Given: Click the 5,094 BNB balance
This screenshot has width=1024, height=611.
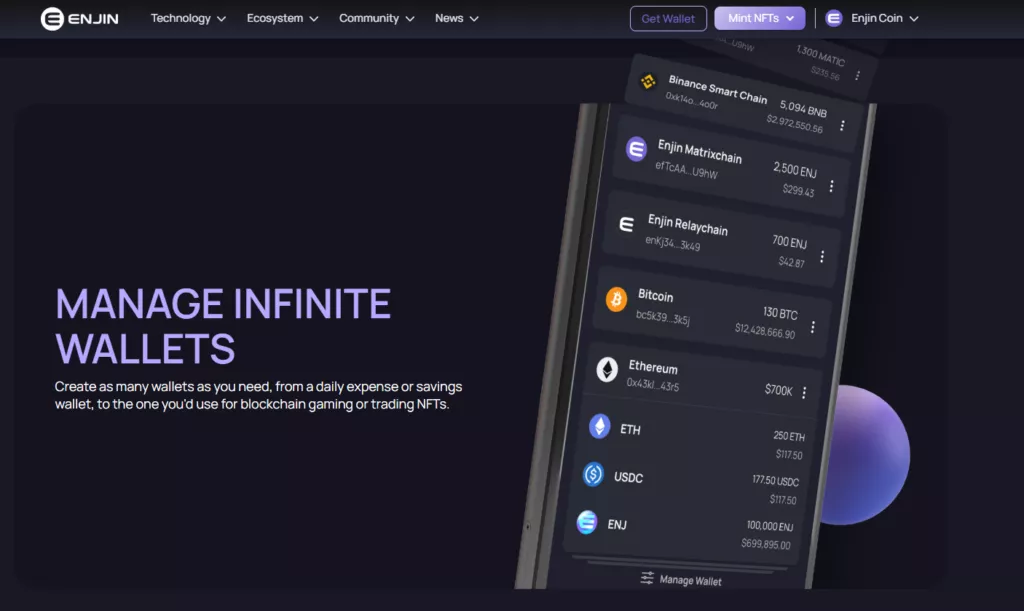Looking at the screenshot, I should [803, 108].
